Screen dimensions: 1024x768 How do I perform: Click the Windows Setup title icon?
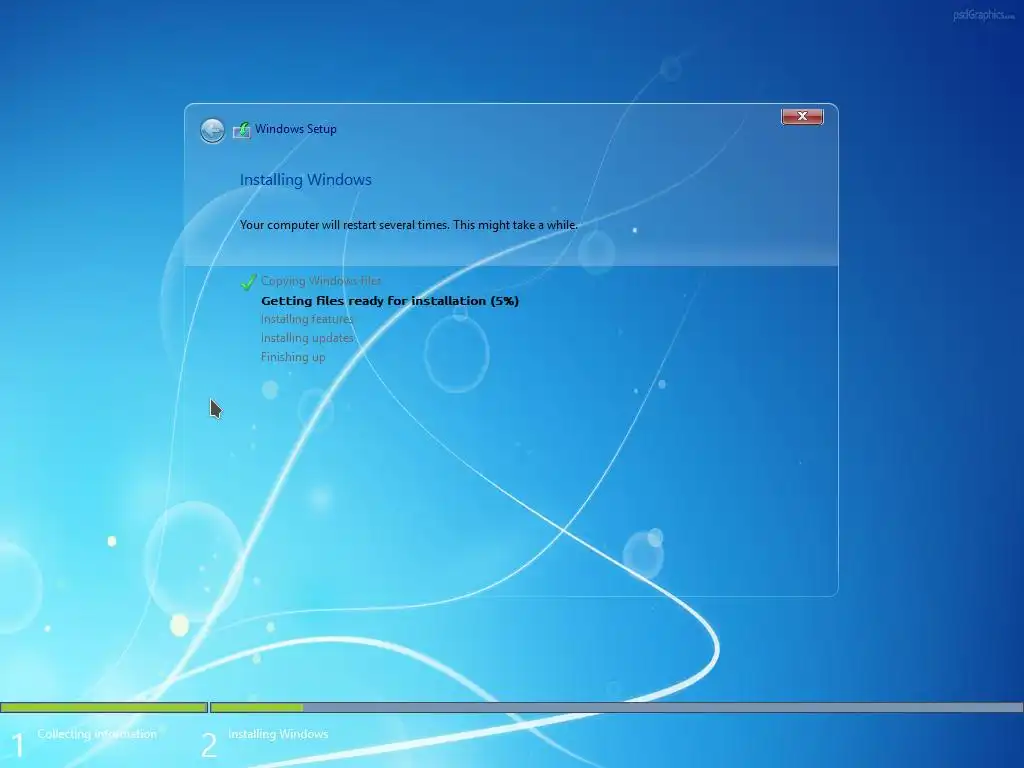pyautogui.click(x=242, y=130)
